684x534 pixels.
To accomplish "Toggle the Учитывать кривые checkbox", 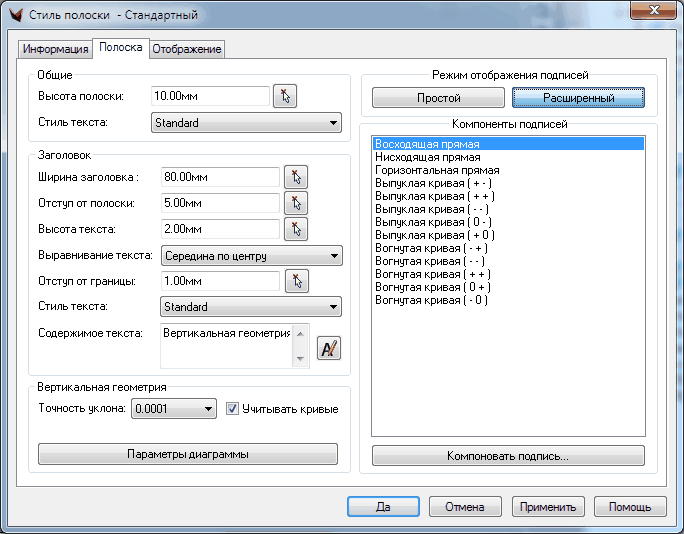I will pyautogui.click(x=233, y=409).
